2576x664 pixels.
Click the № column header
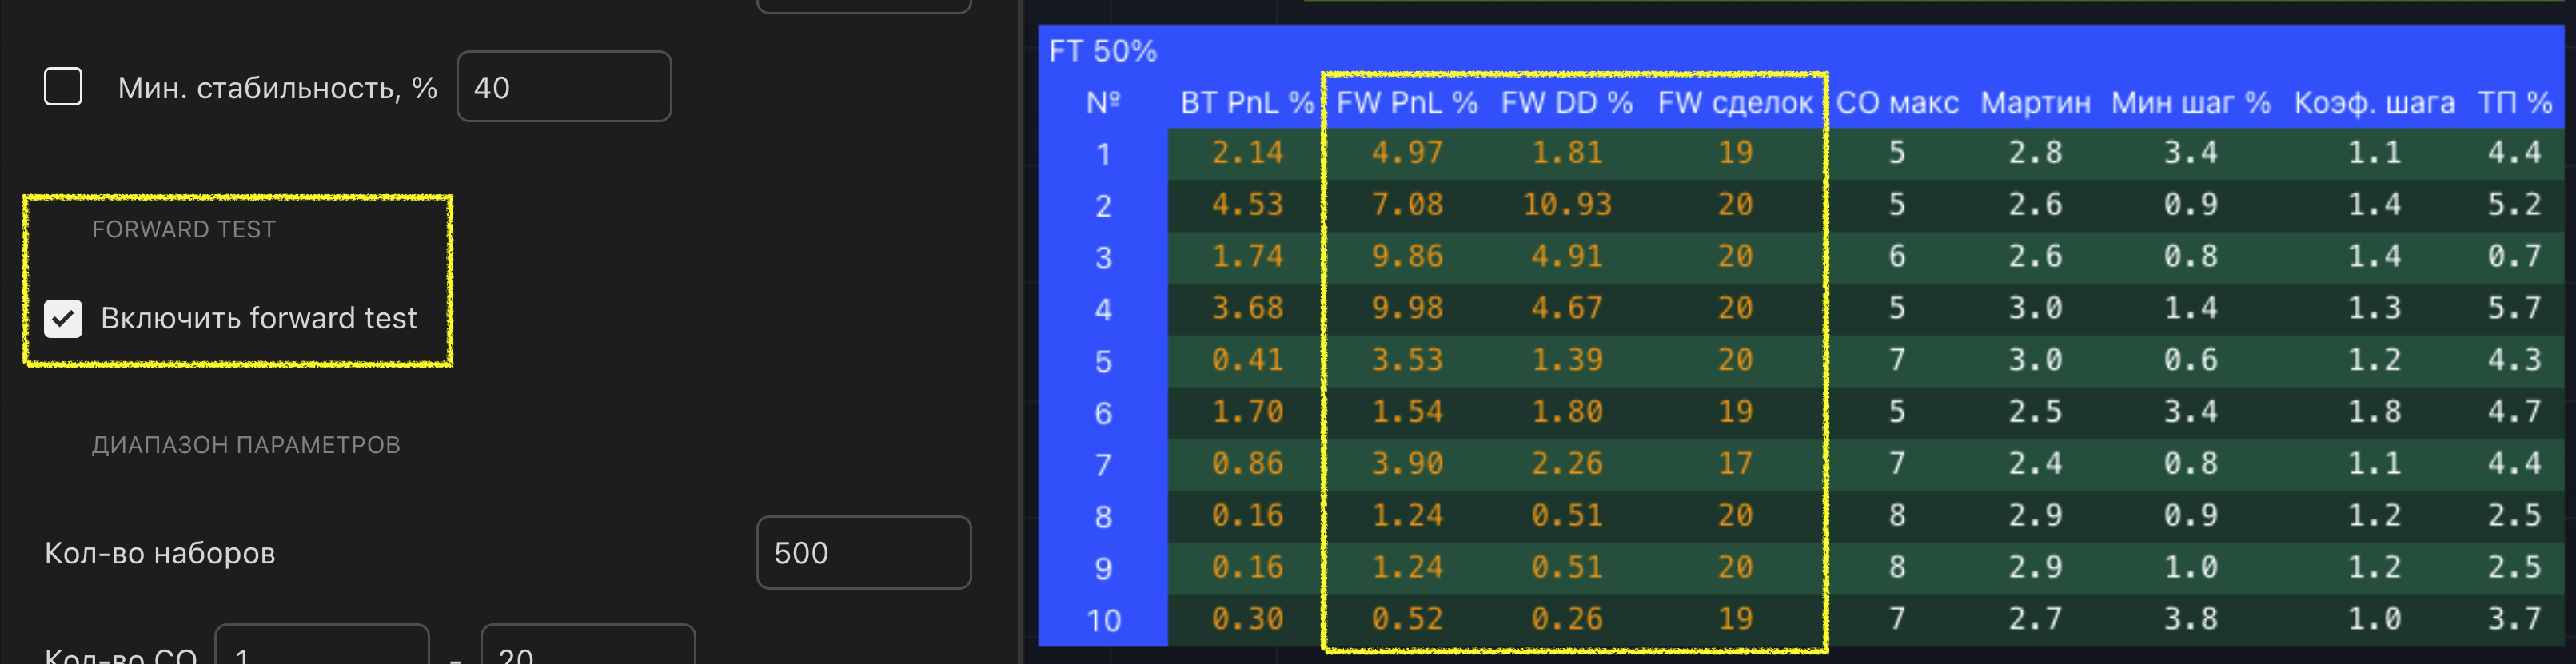pos(1103,103)
